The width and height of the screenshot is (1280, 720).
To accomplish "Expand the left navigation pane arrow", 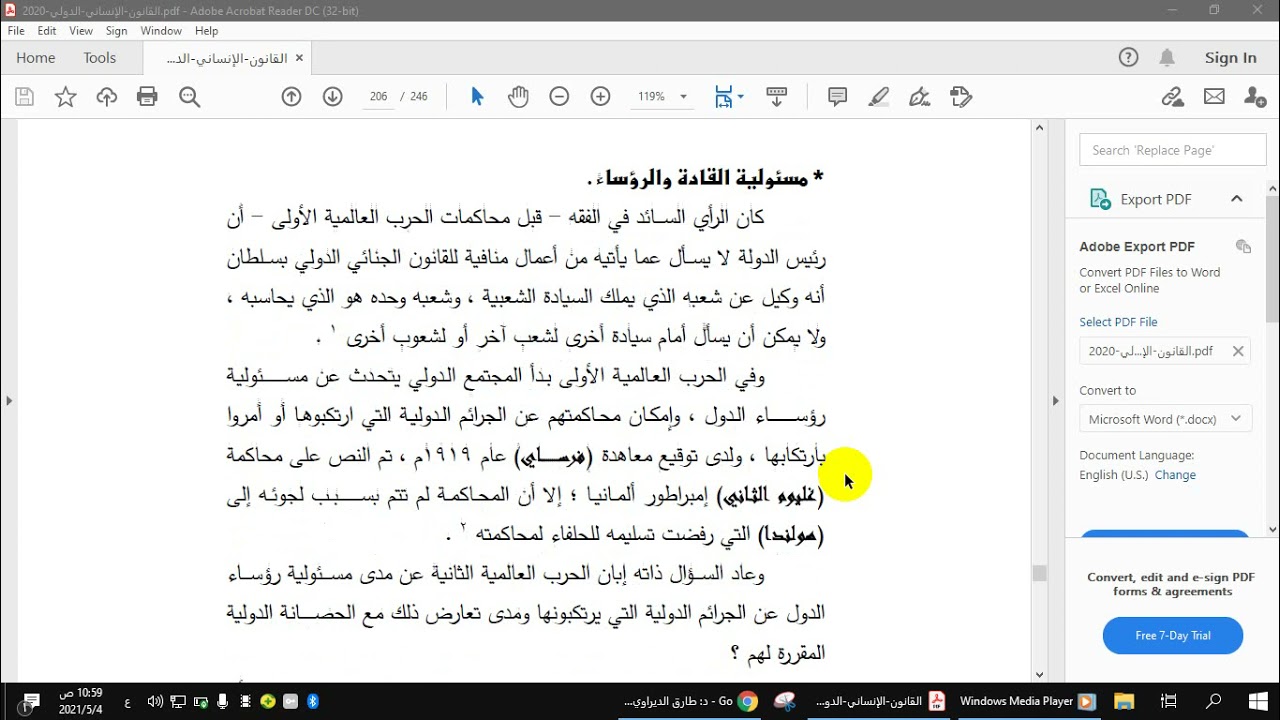I will pyautogui.click(x=9, y=401).
